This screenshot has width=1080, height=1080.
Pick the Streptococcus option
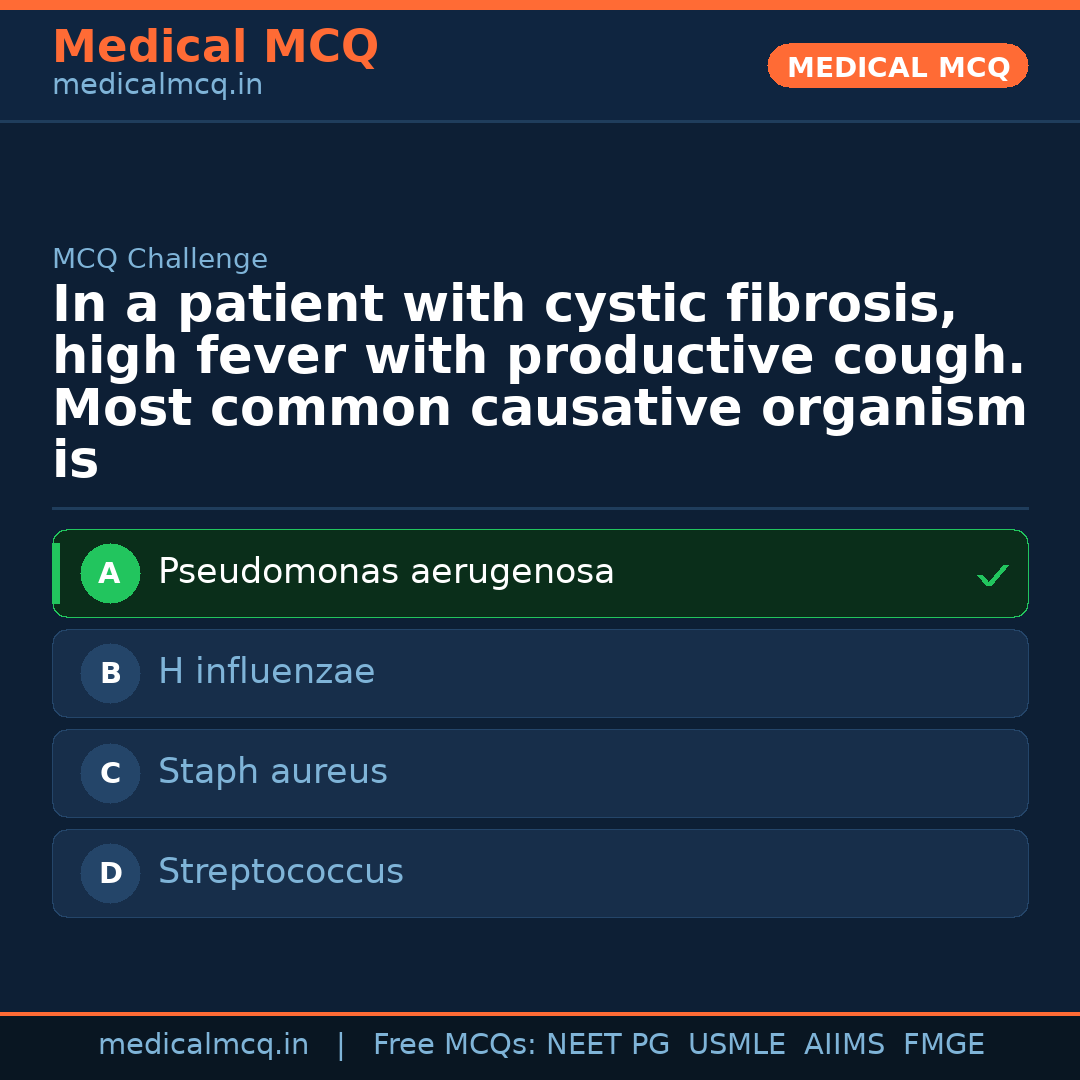point(280,873)
